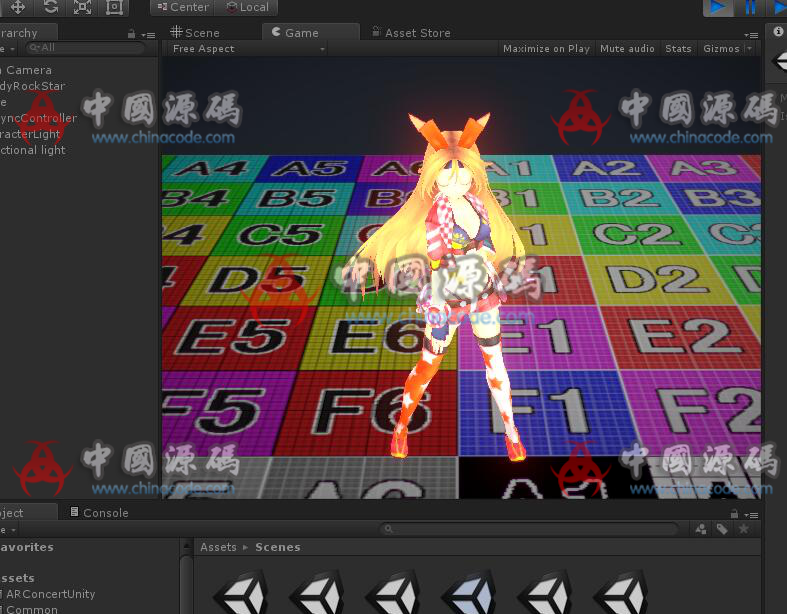Screen dimensions: 787x614
Task: Select the ctional light object in Hierarchy
Action: [x=33, y=150]
